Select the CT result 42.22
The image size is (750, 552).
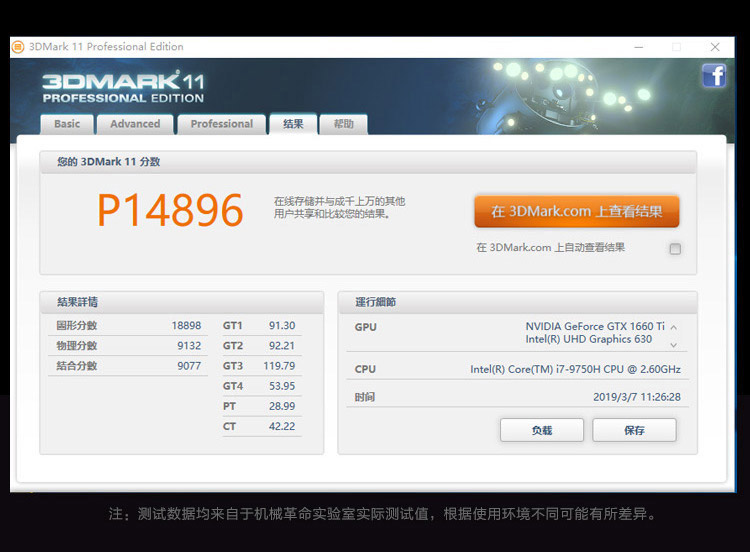pos(282,426)
